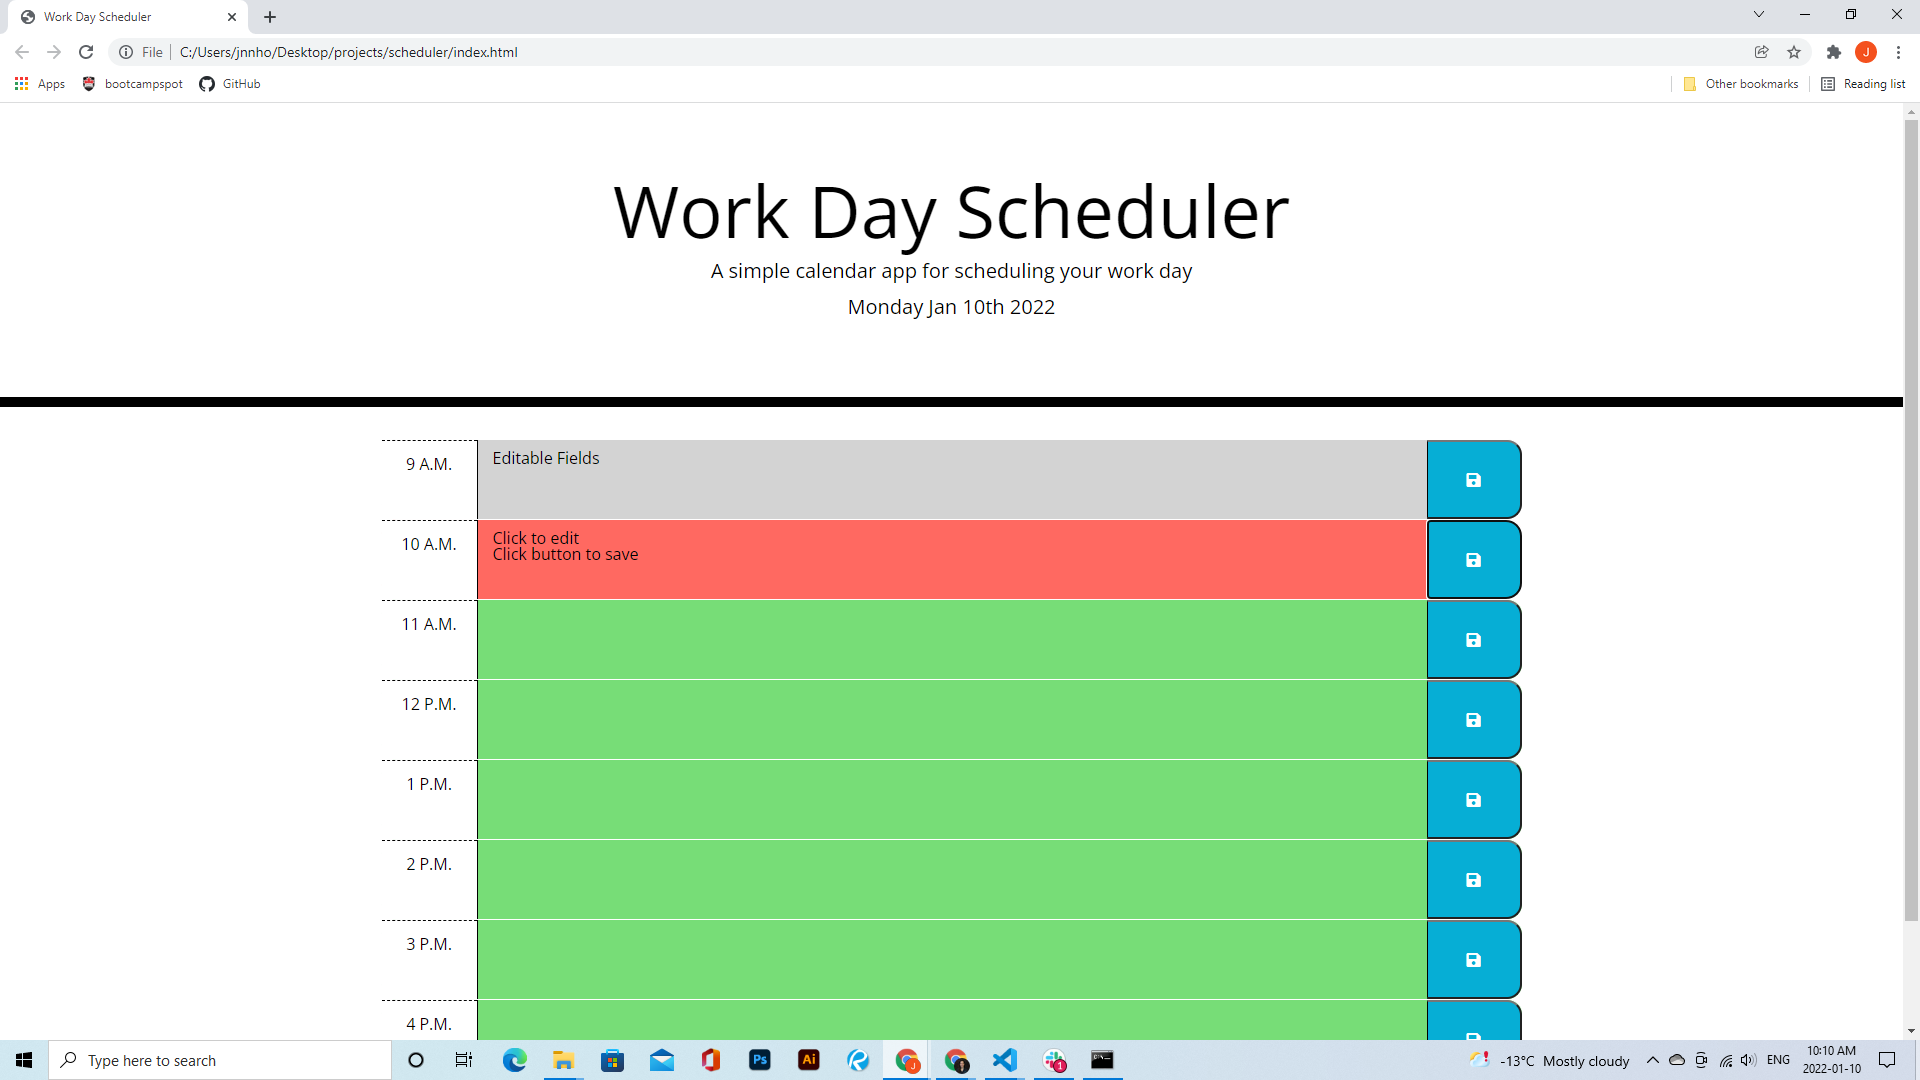Image resolution: width=1920 pixels, height=1080 pixels.
Task: Click the address bar URL
Action: pos(348,52)
